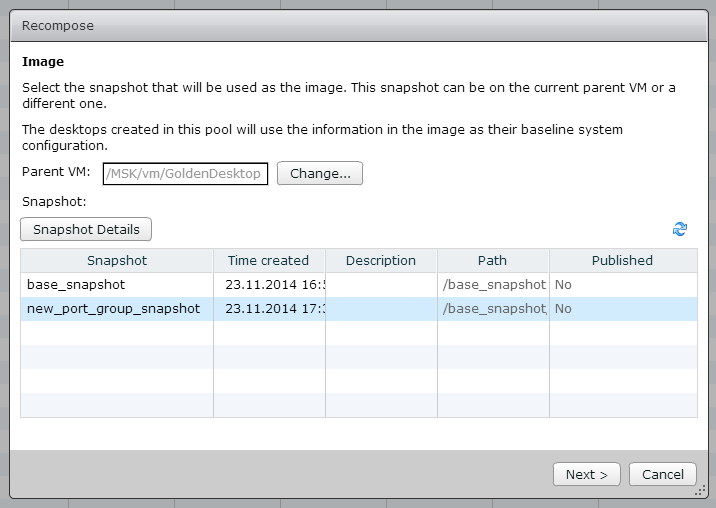Cancel the Recompose dialog
716x508 pixels.
click(x=663, y=474)
